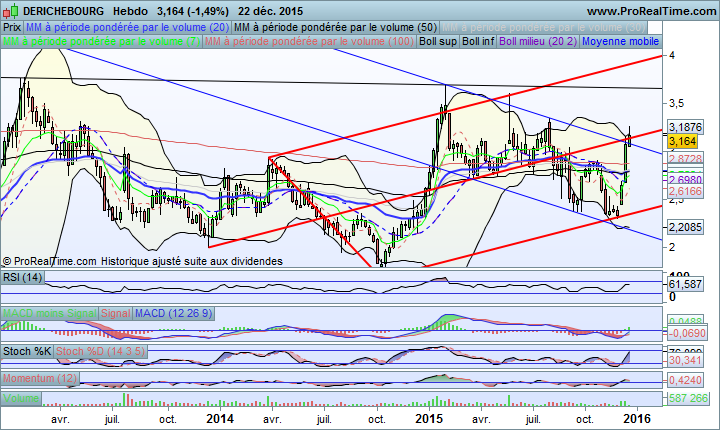Screen dimensions: 720x430
Task: Click the yellow 3,164 current price tag
Action: (x=683, y=141)
